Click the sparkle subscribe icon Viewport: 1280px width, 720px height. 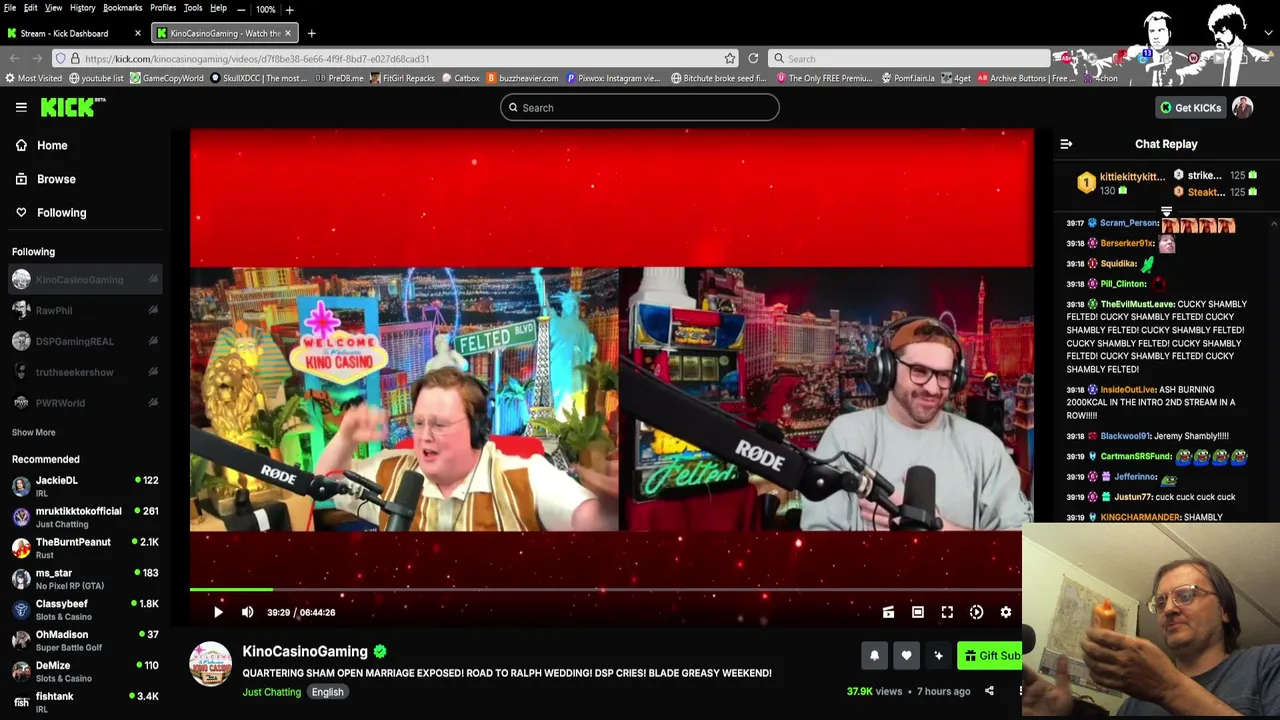coord(938,655)
